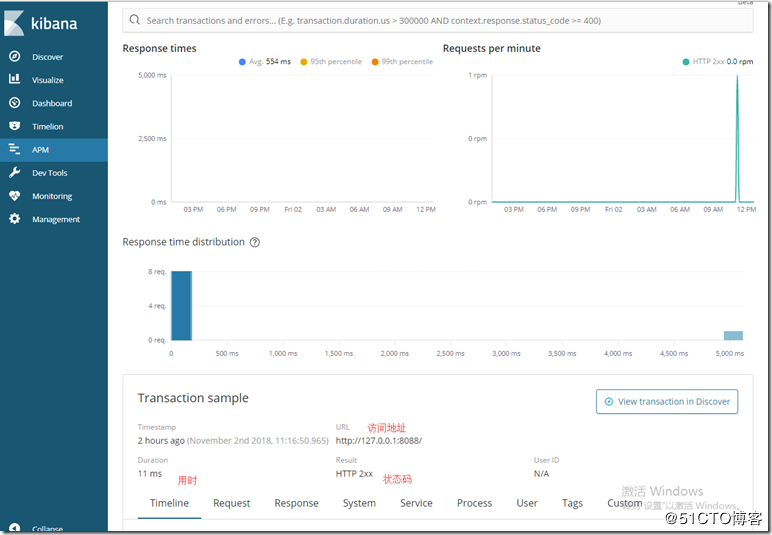Open the Visualize menu label

pos(48,80)
